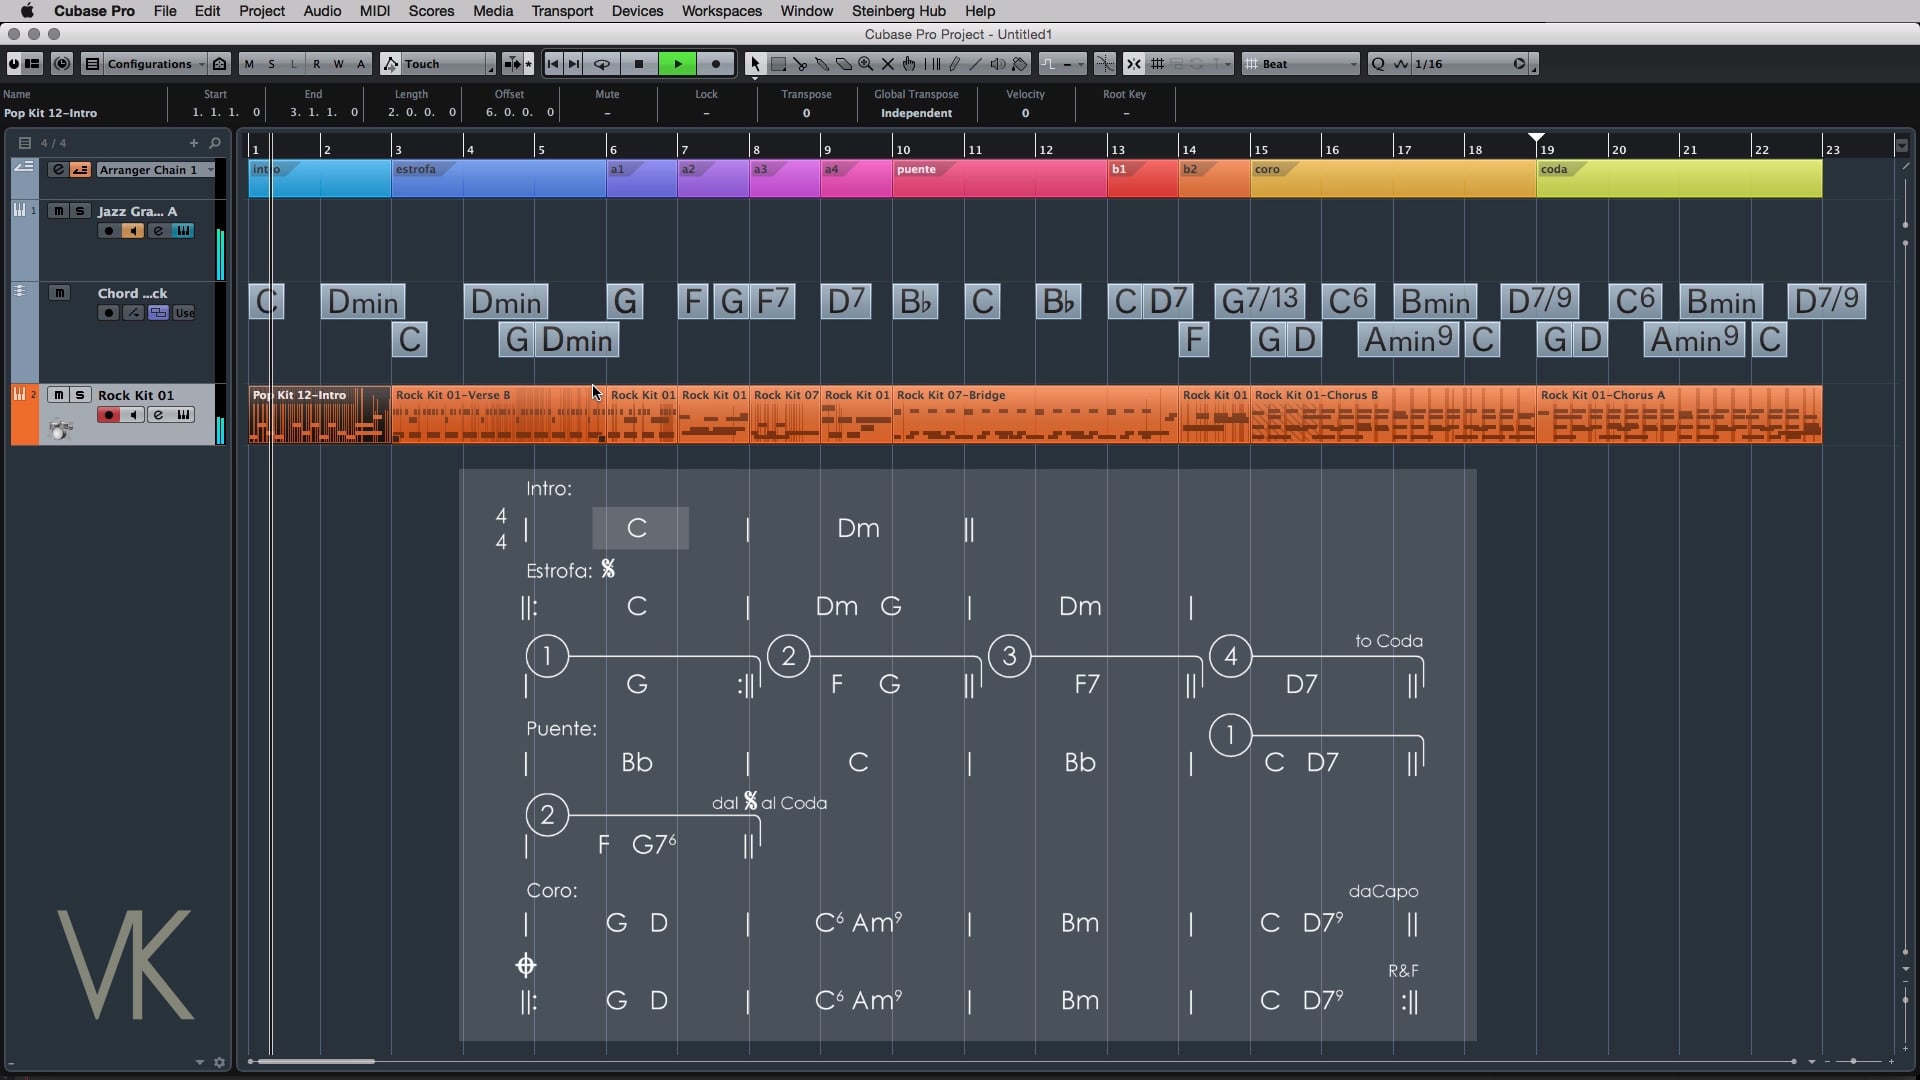Click the add track plus icon
The image size is (1920, 1080).
[194, 143]
